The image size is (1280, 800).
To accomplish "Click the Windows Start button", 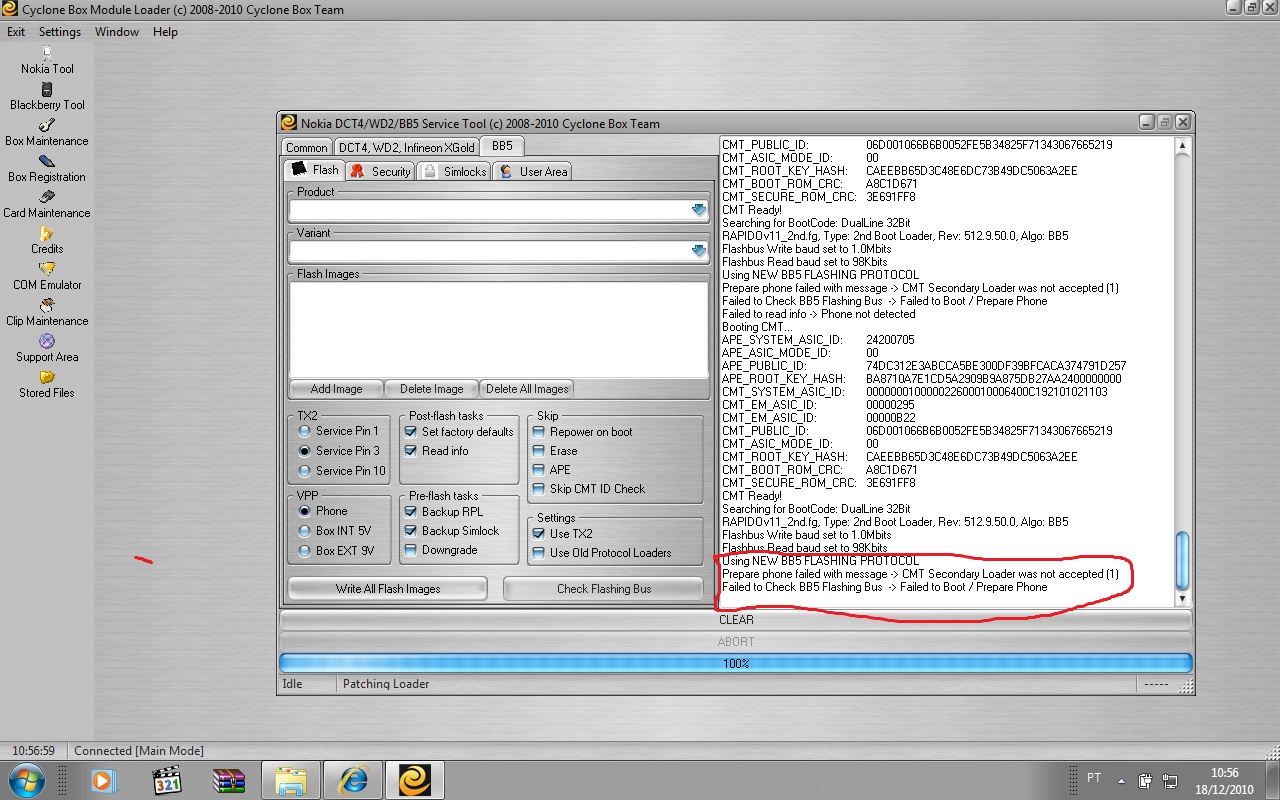I will pyautogui.click(x=26, y=779).
